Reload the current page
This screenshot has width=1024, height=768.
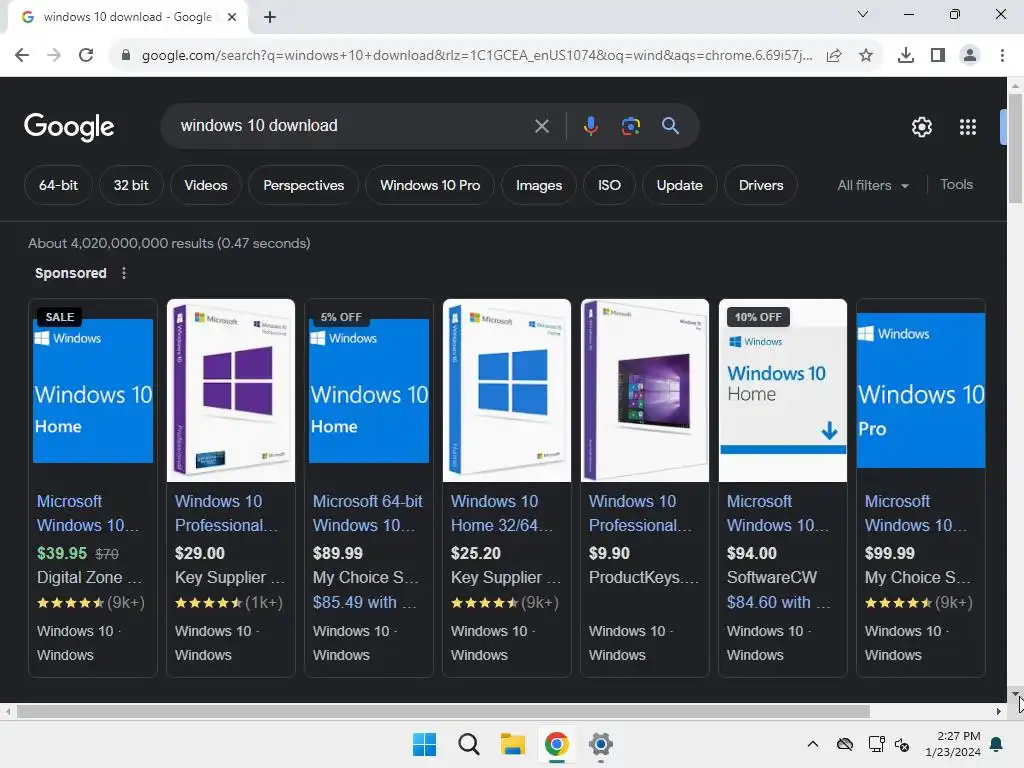(x=86, y=55)
